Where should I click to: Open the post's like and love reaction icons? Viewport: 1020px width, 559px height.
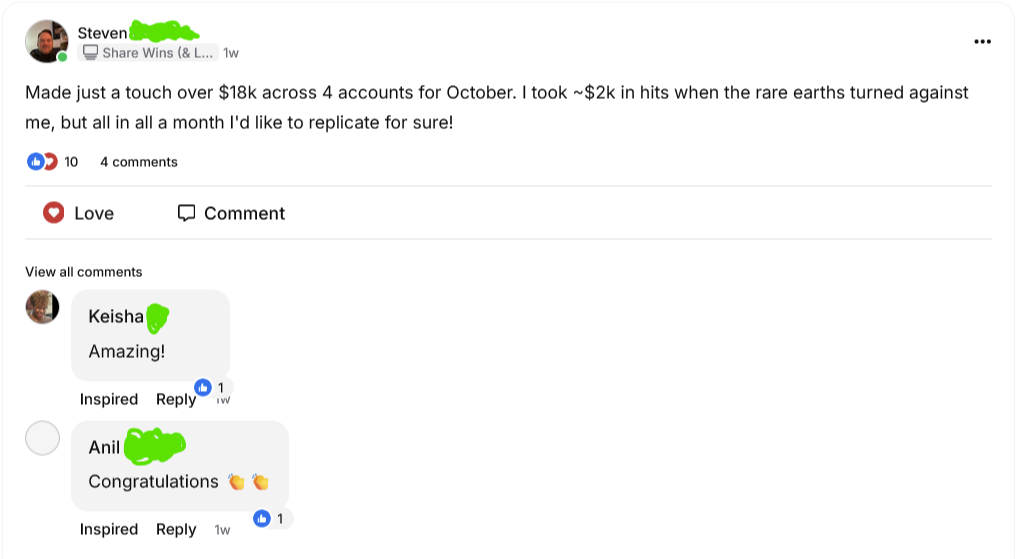[42, 162]
